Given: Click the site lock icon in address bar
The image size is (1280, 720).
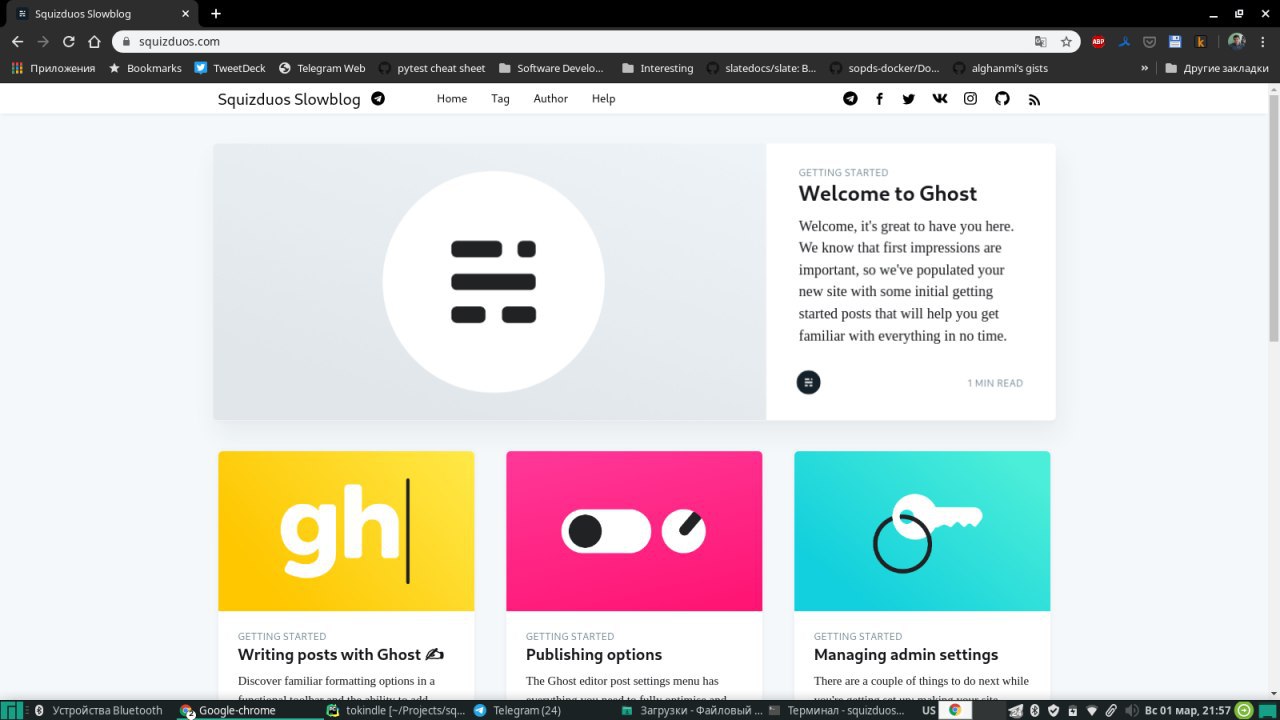Looking at the screenshot, I should point(127,42).
